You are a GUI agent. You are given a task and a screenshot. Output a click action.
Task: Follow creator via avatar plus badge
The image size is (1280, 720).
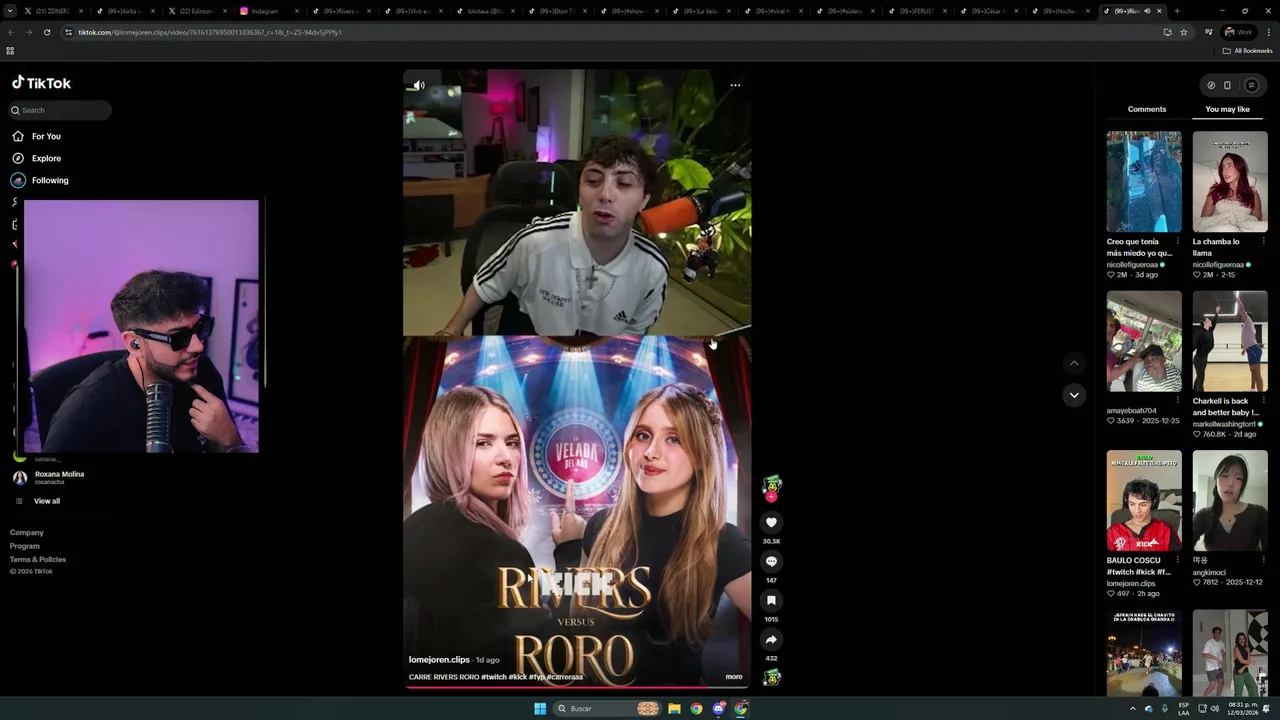tap(771, 496)
